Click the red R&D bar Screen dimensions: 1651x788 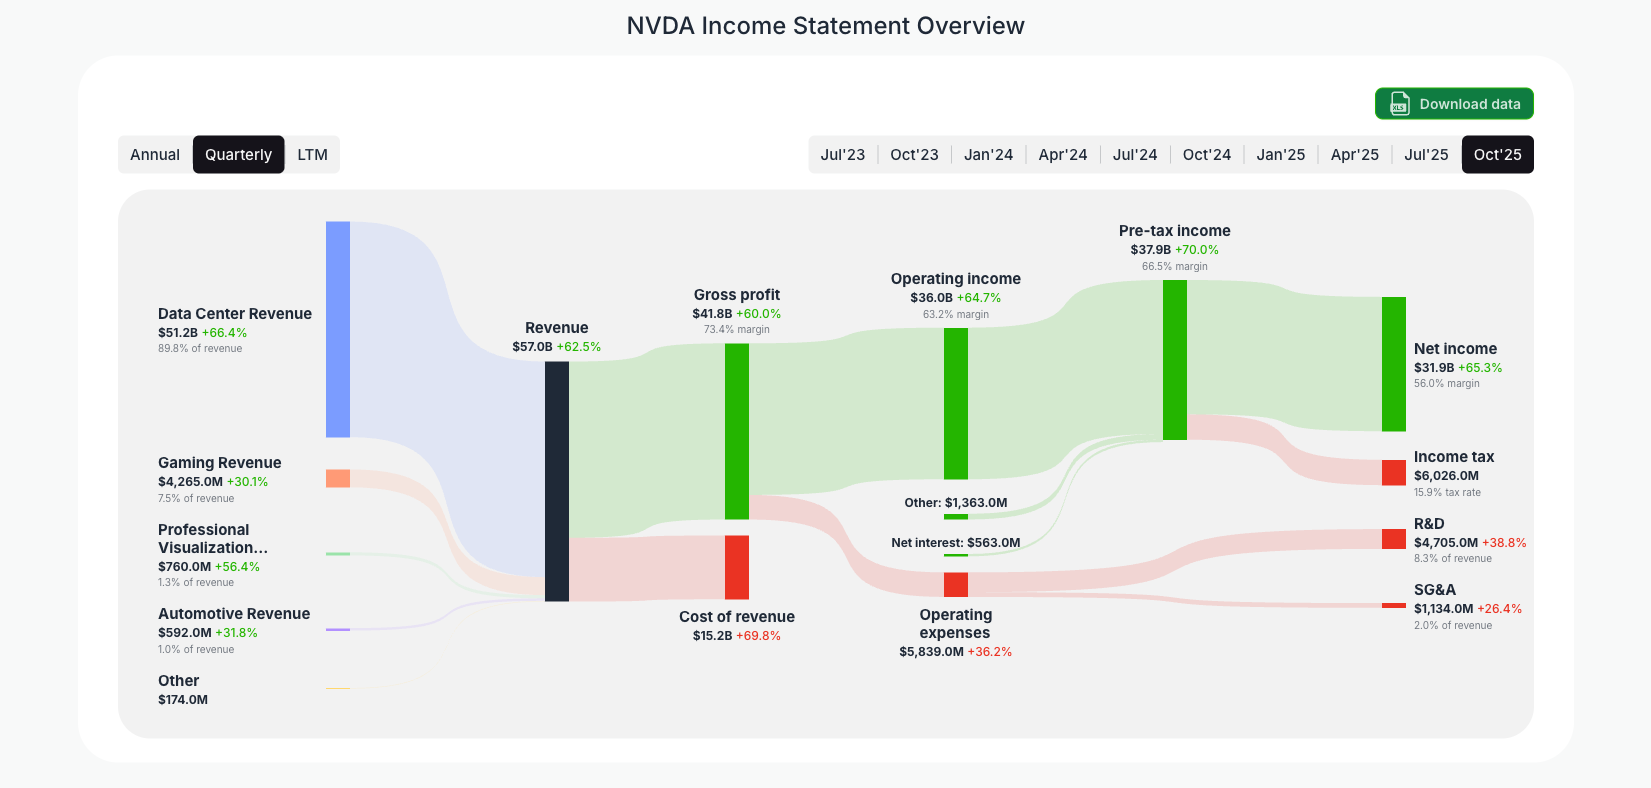tap(1394, 539)
